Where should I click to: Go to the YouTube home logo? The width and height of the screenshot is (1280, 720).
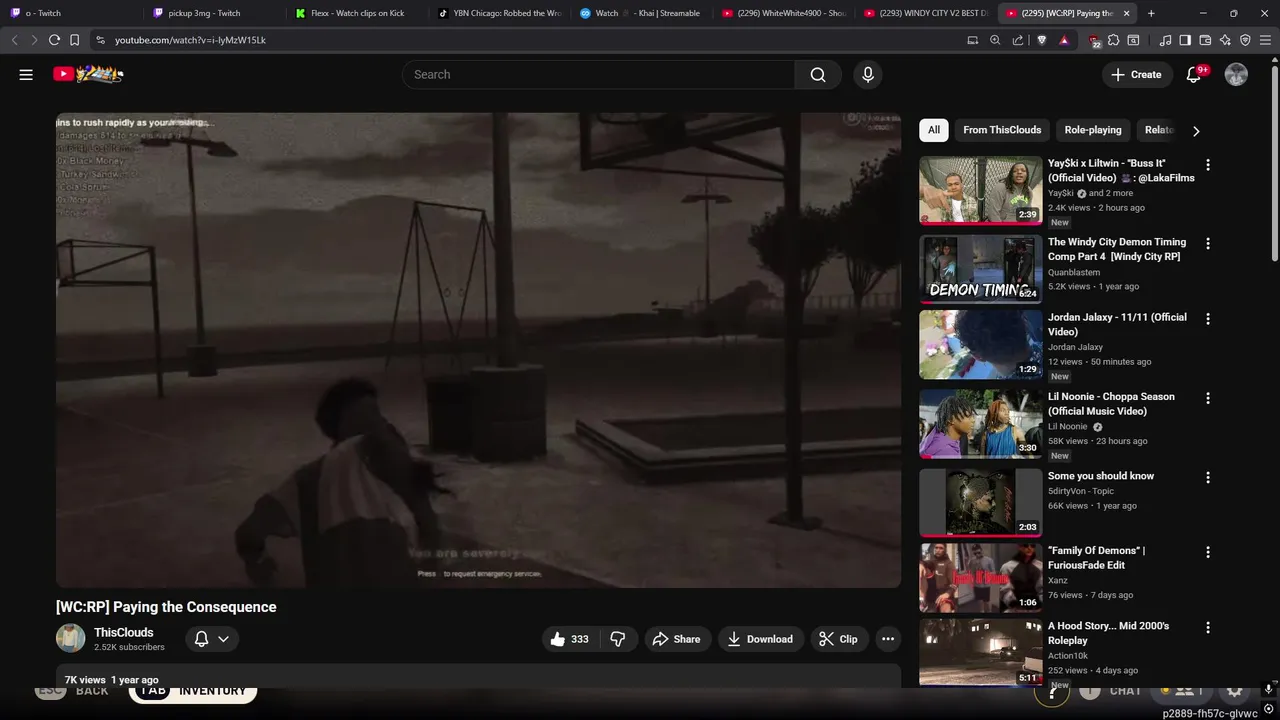click(89, 74)
